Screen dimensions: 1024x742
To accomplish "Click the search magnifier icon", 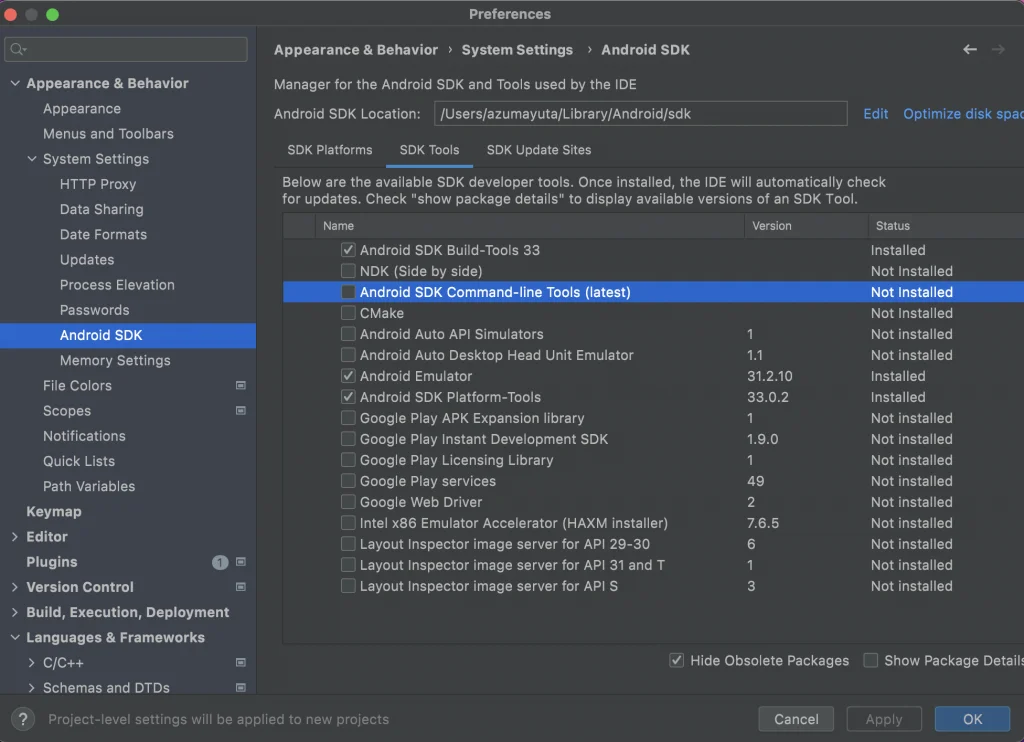I will click(18, 49).
